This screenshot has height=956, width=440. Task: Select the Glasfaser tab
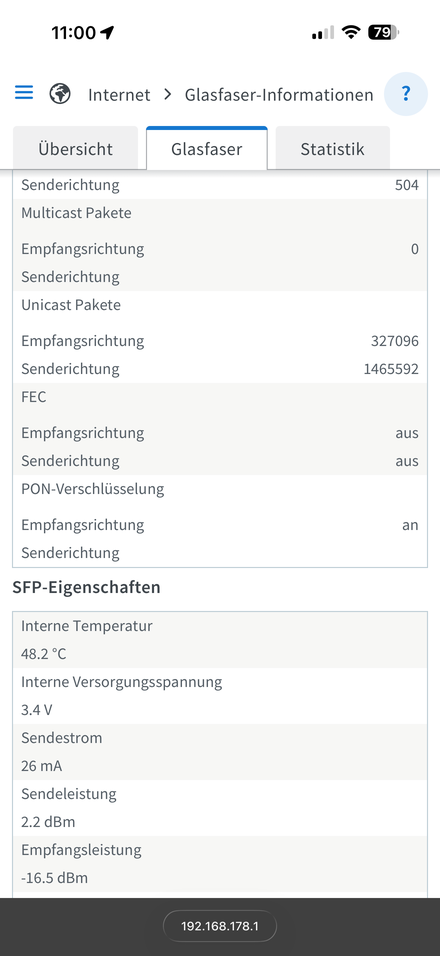(207, 148)
